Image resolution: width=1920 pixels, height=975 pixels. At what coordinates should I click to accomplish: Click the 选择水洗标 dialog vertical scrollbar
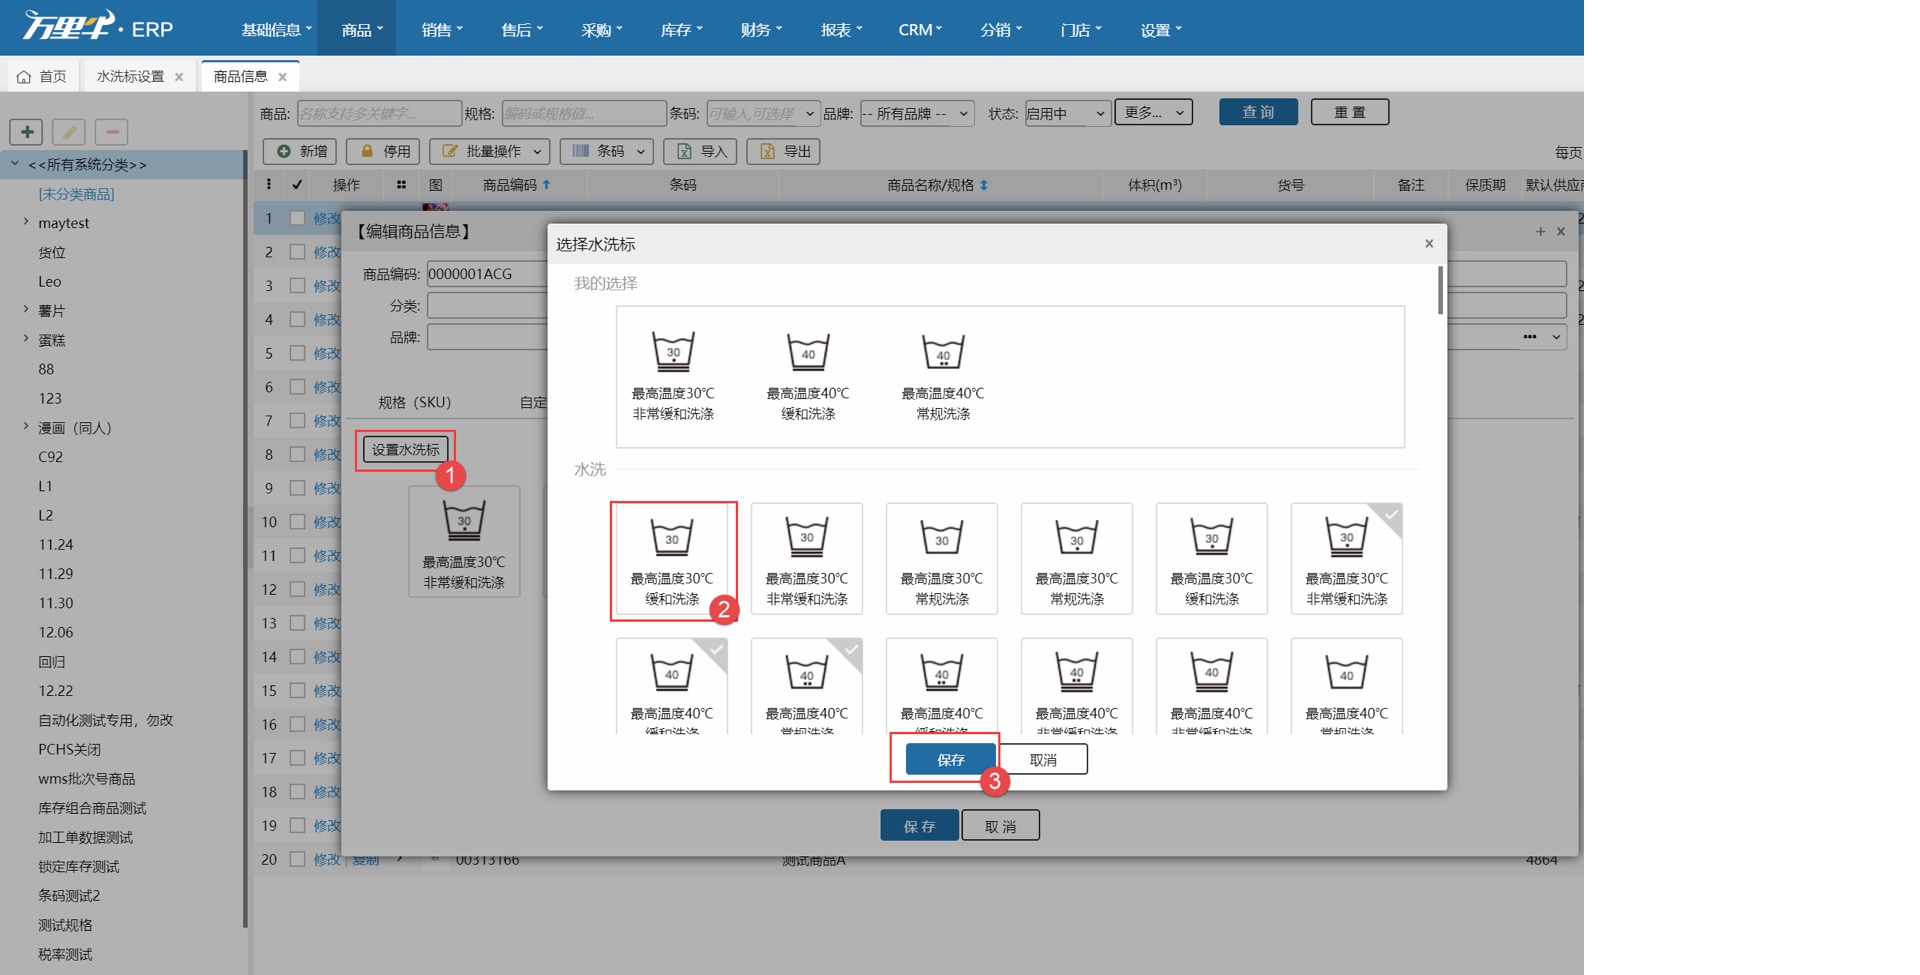[1440, 290]
